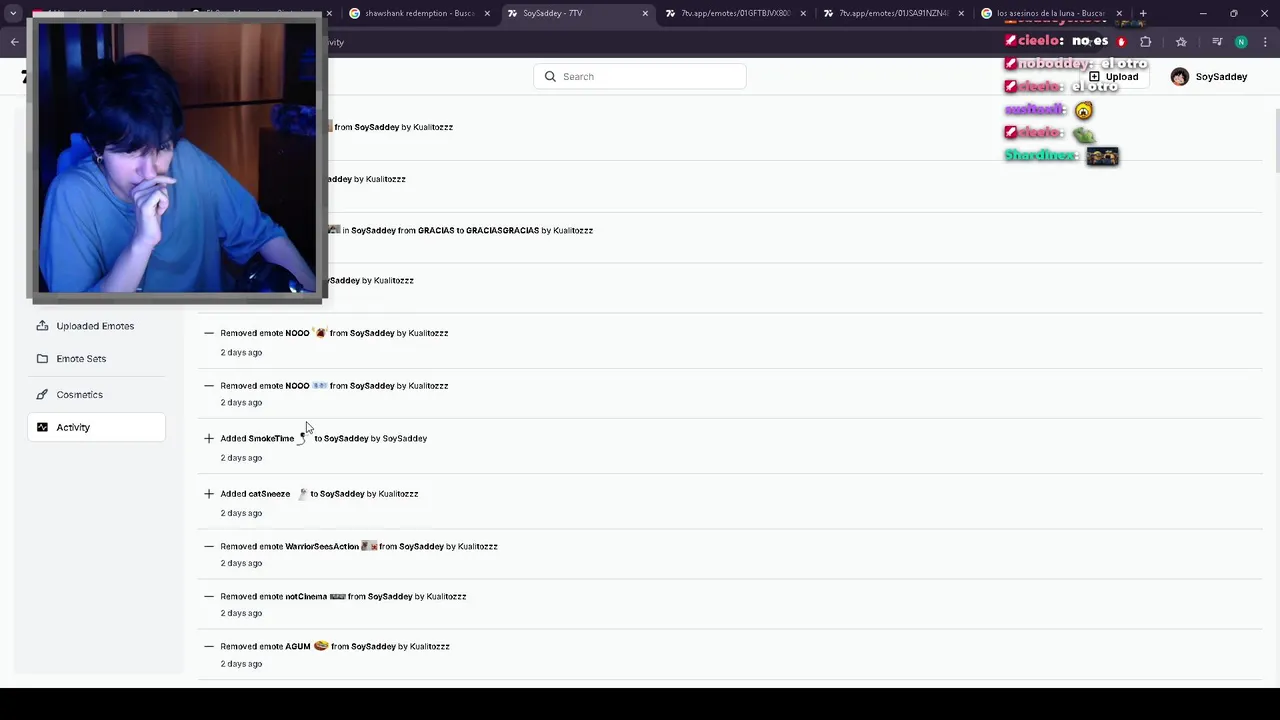Click the emote name WarriorSeesAction
The image size is (1280, 720).
(x=322, y=546)
